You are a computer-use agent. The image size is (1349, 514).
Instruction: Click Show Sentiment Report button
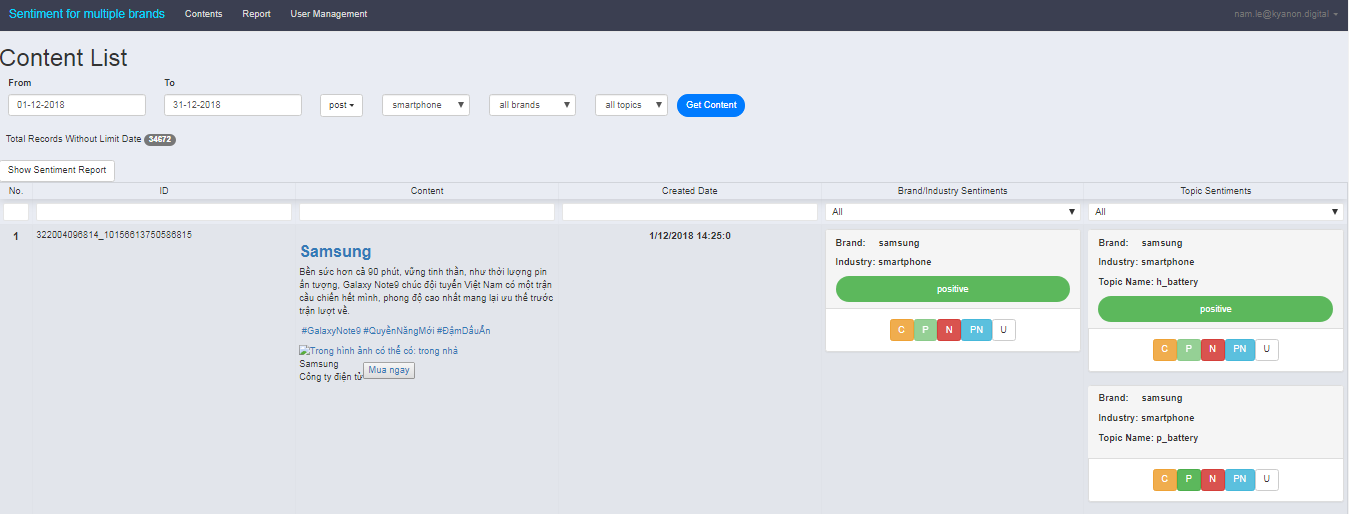coord(57,170)
